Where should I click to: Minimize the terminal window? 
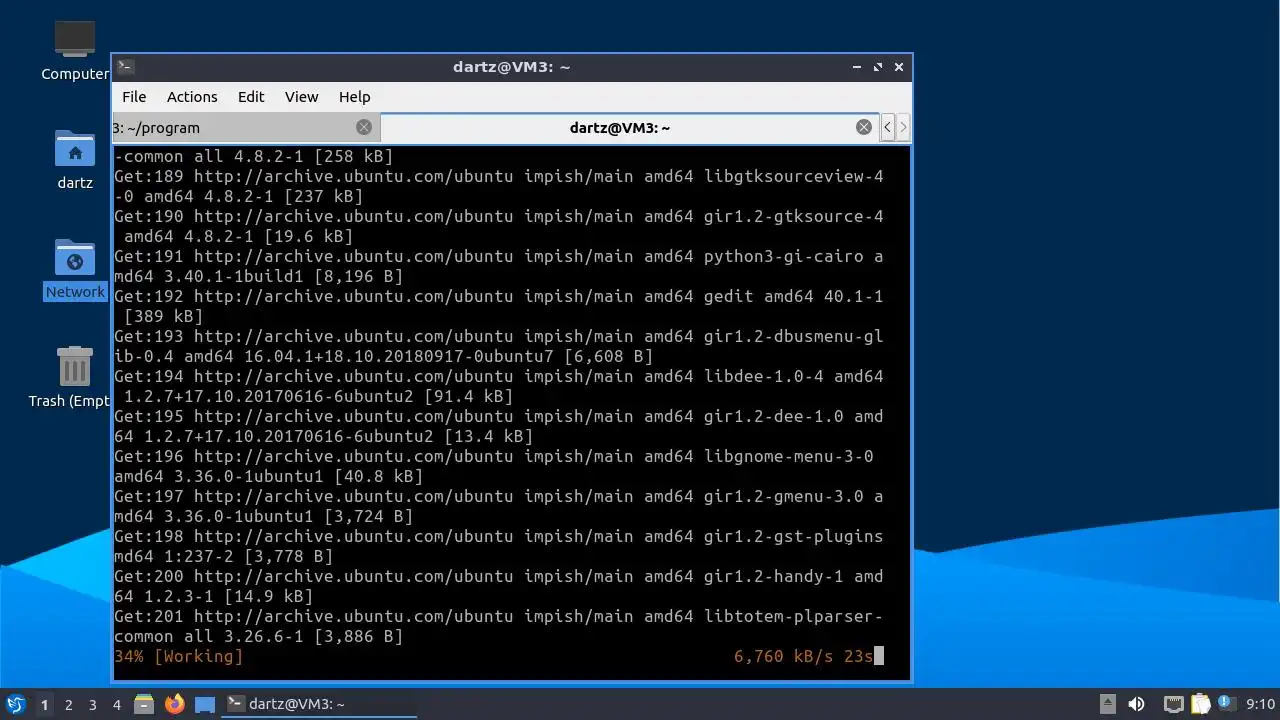point(857,67)
